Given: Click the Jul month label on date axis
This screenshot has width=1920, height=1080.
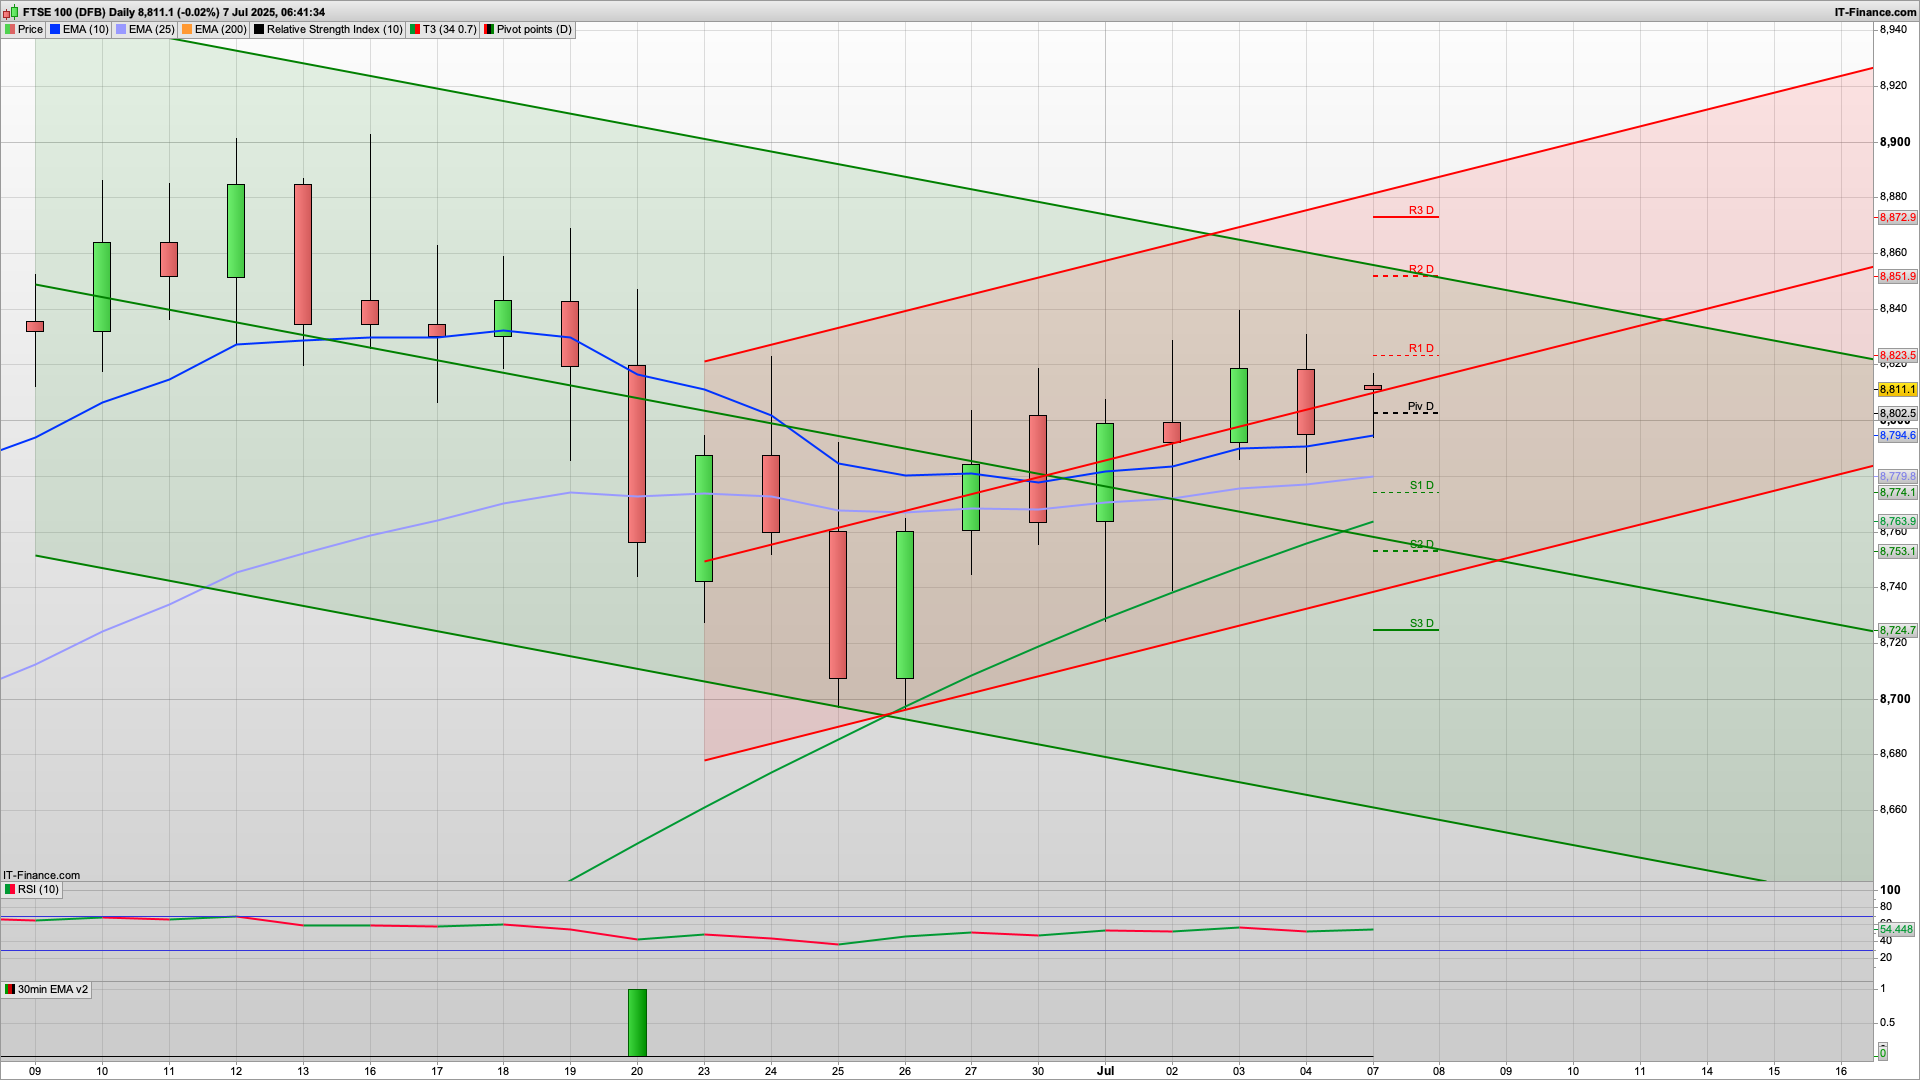Looking at the screenshot, I should [1105, 1070].
